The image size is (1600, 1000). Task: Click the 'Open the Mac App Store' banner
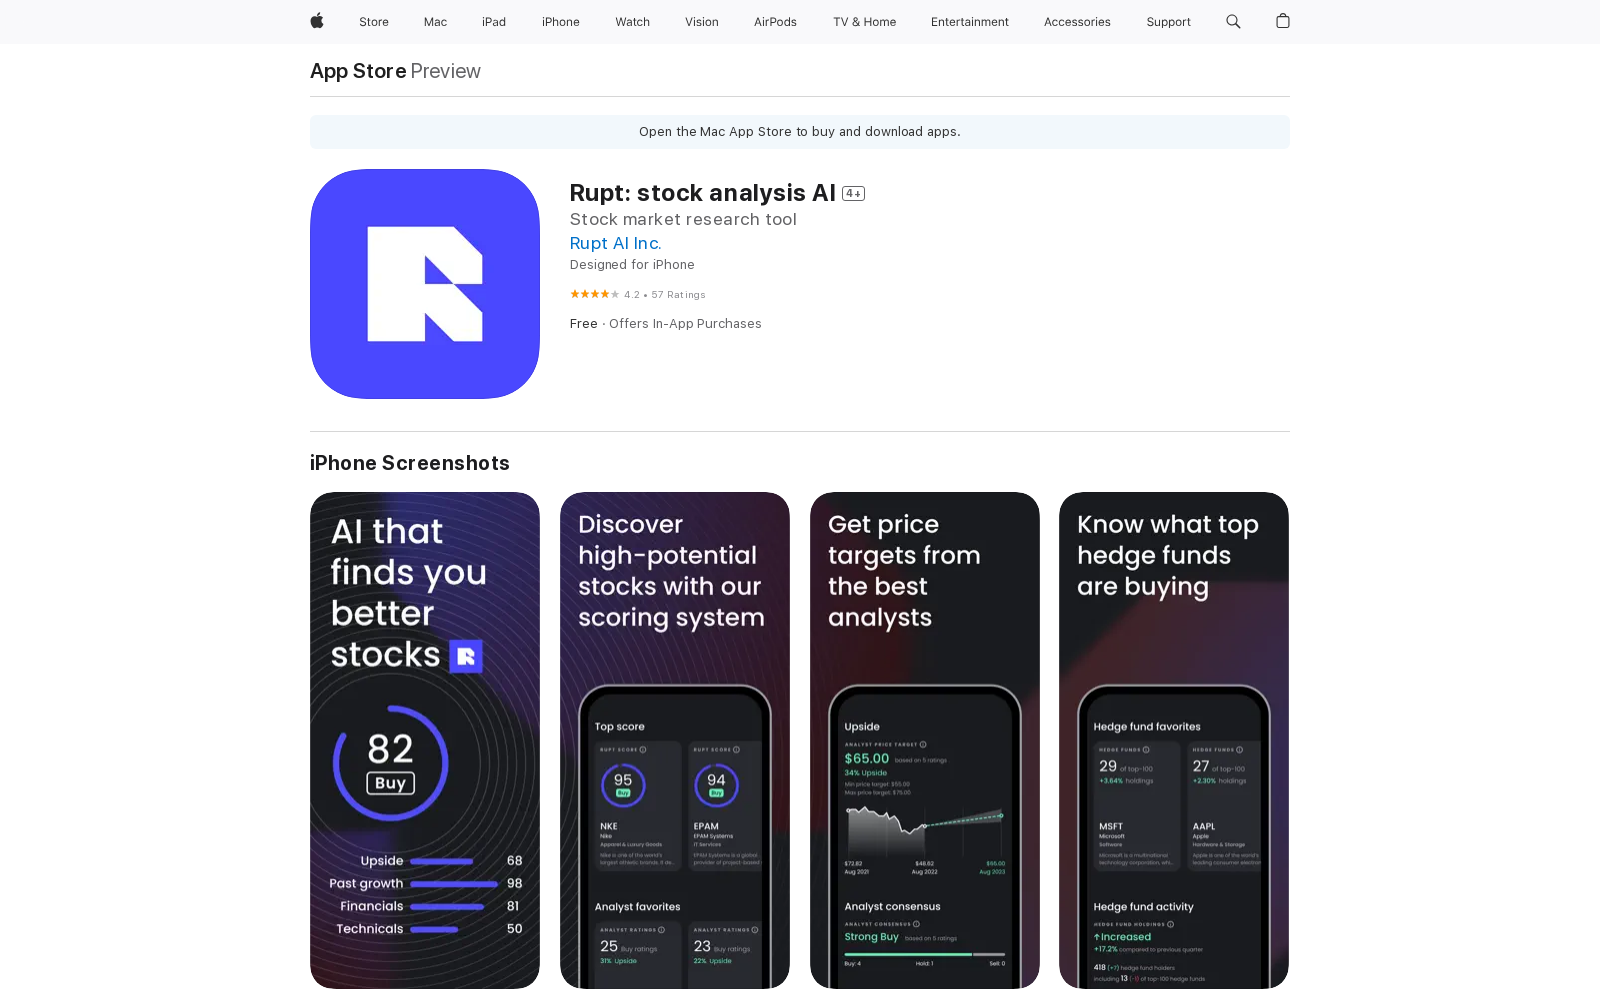(800, 132)
